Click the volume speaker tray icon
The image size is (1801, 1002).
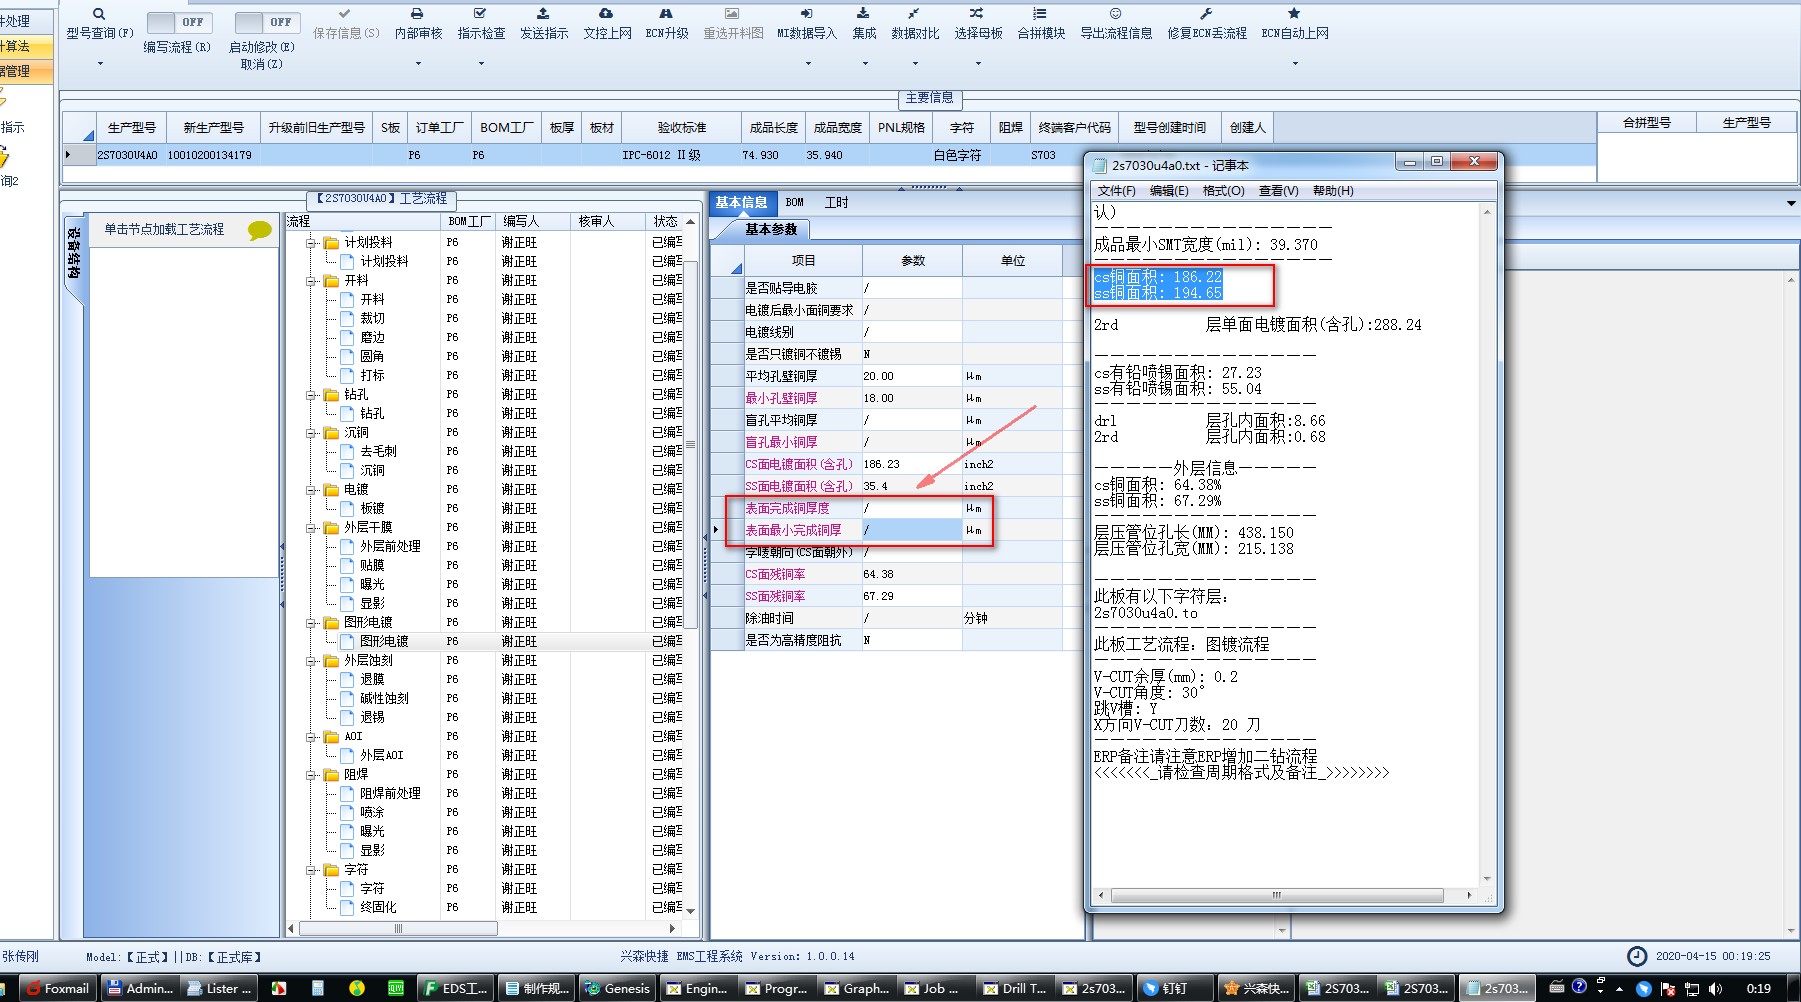point(1715,988)
